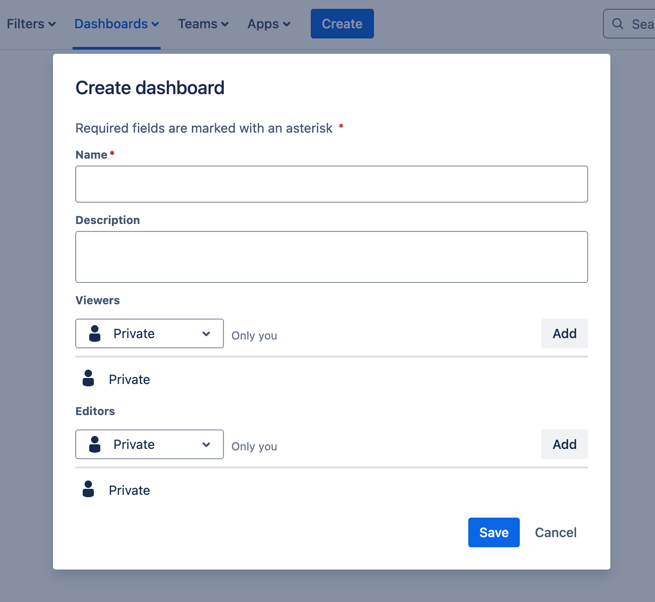This screenshot has height=602, width=655.
Task: Open the Filters menu
Action: (x=31, y=24)
